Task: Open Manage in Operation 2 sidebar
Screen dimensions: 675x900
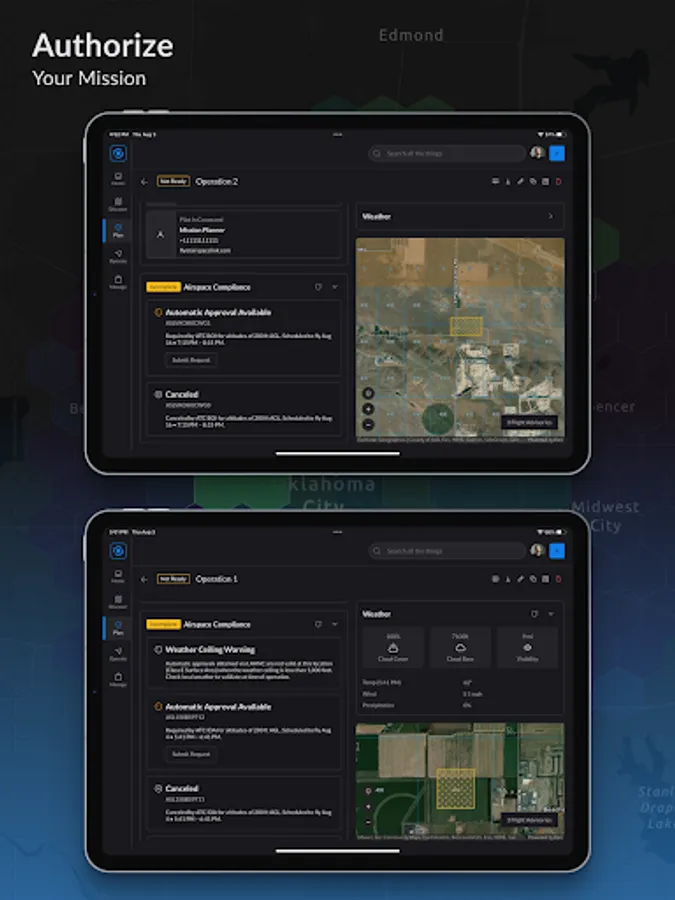Action: tap(118, 282)
